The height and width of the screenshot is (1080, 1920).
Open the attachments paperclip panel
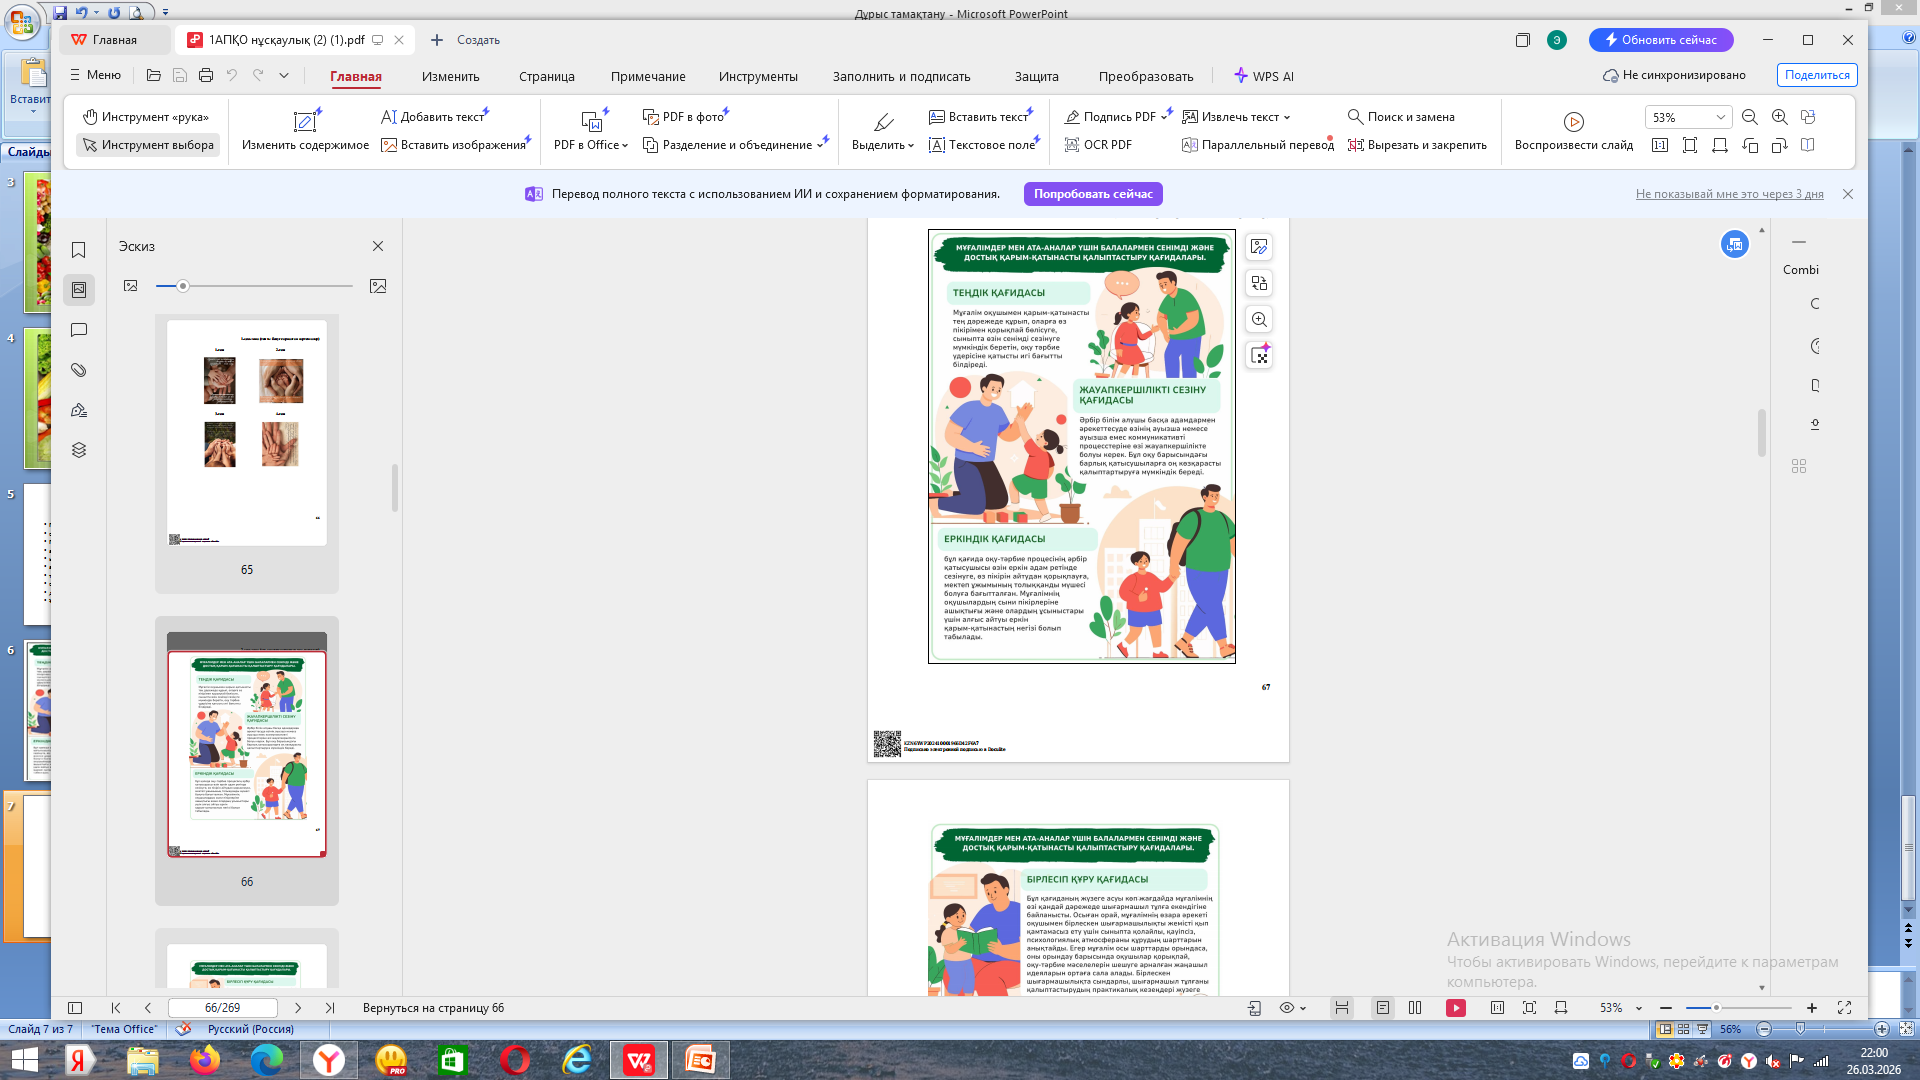pyautogui.click(x=79, y=370)
